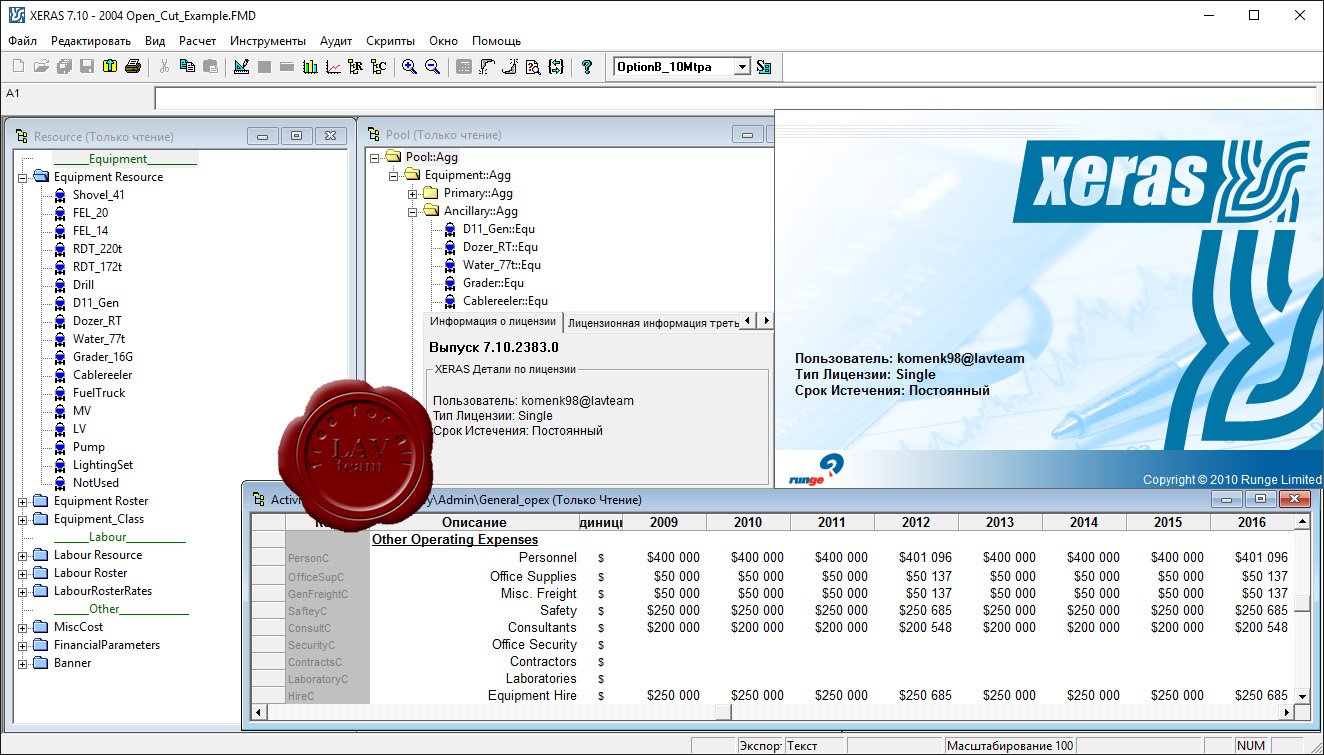This screenshot has height=755, width=1324.
Task: Click the yellow package icon beside the printer
Action: [110, 67]
